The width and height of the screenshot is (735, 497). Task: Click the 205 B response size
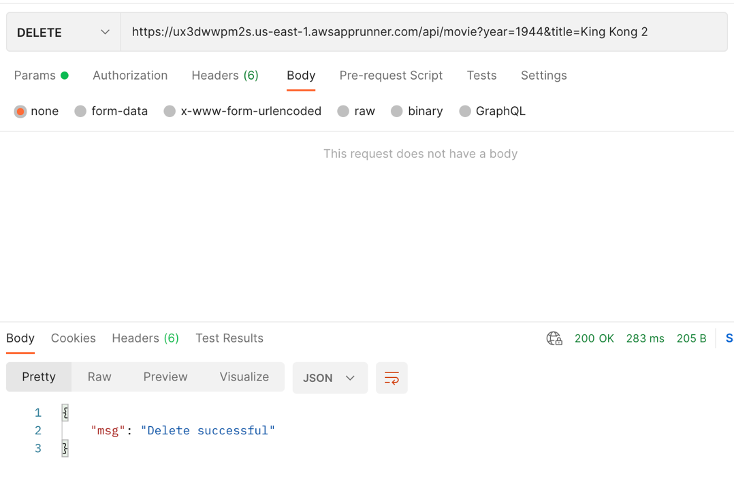point(691,338)
